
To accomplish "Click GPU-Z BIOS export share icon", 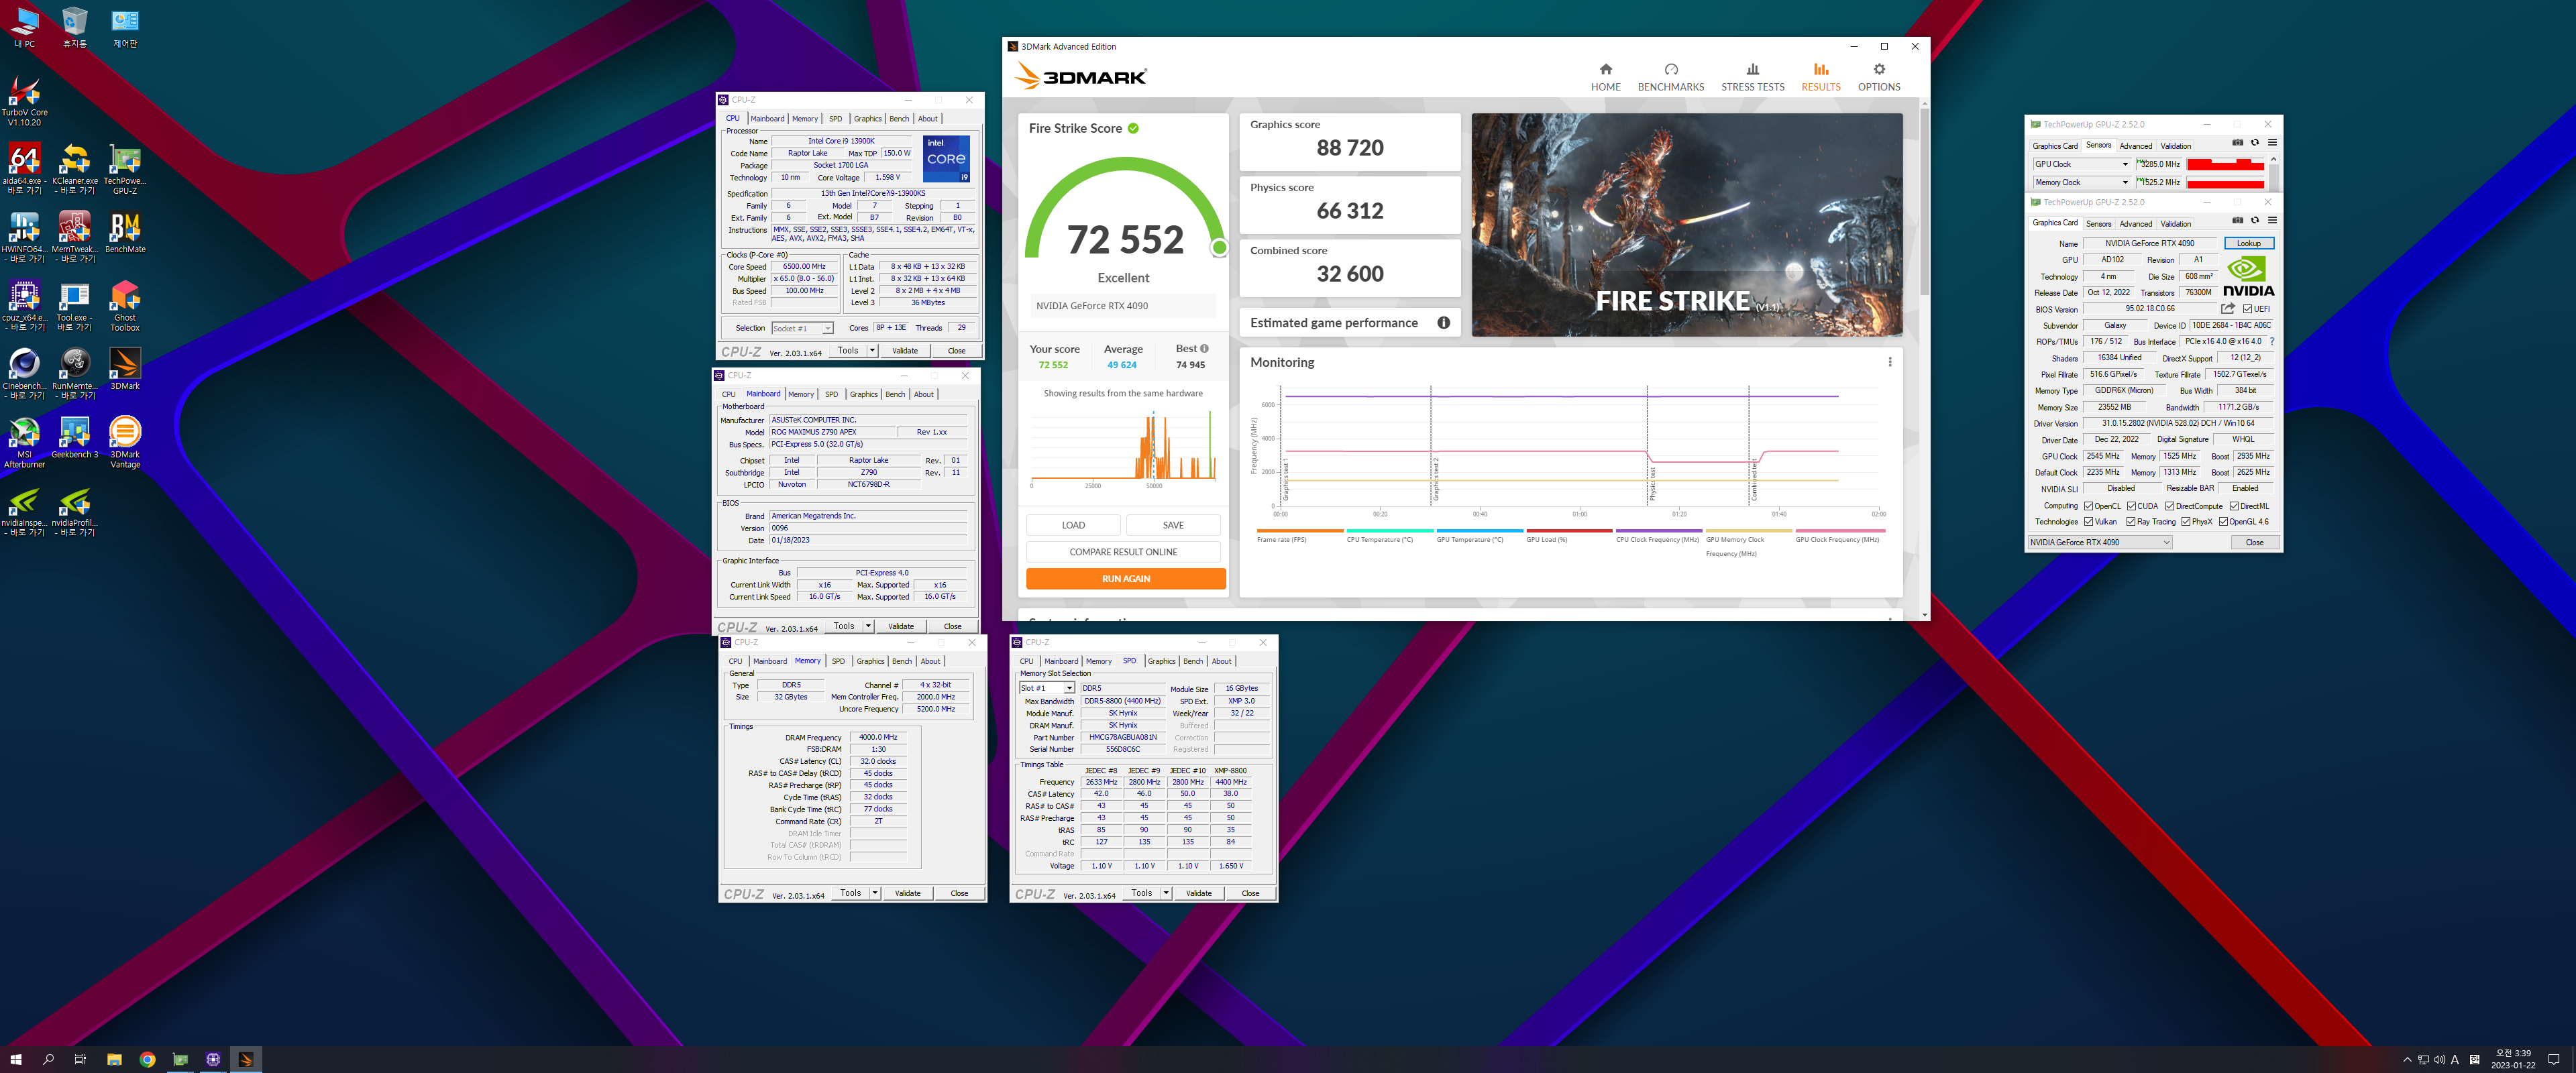I will [2227, 309].
